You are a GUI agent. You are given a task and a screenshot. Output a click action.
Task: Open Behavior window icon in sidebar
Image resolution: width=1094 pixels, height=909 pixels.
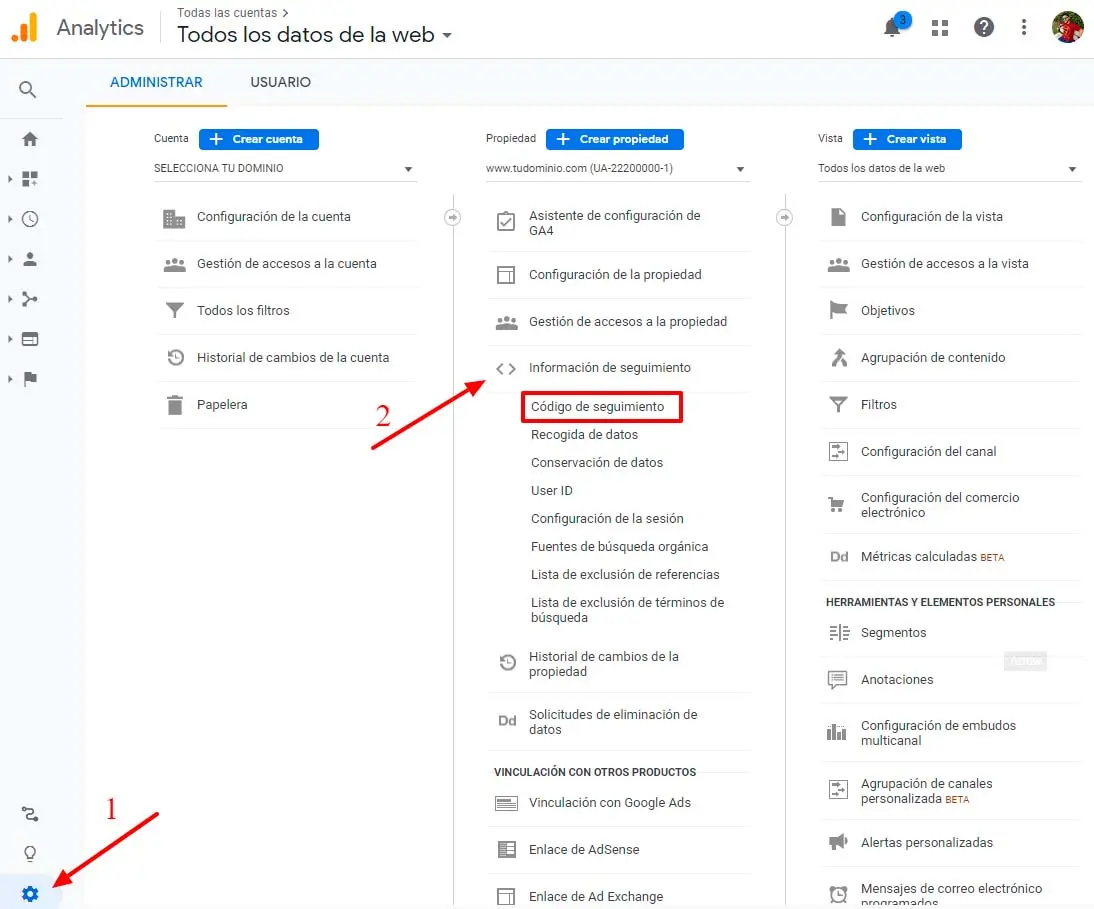[x=29, y=339]
